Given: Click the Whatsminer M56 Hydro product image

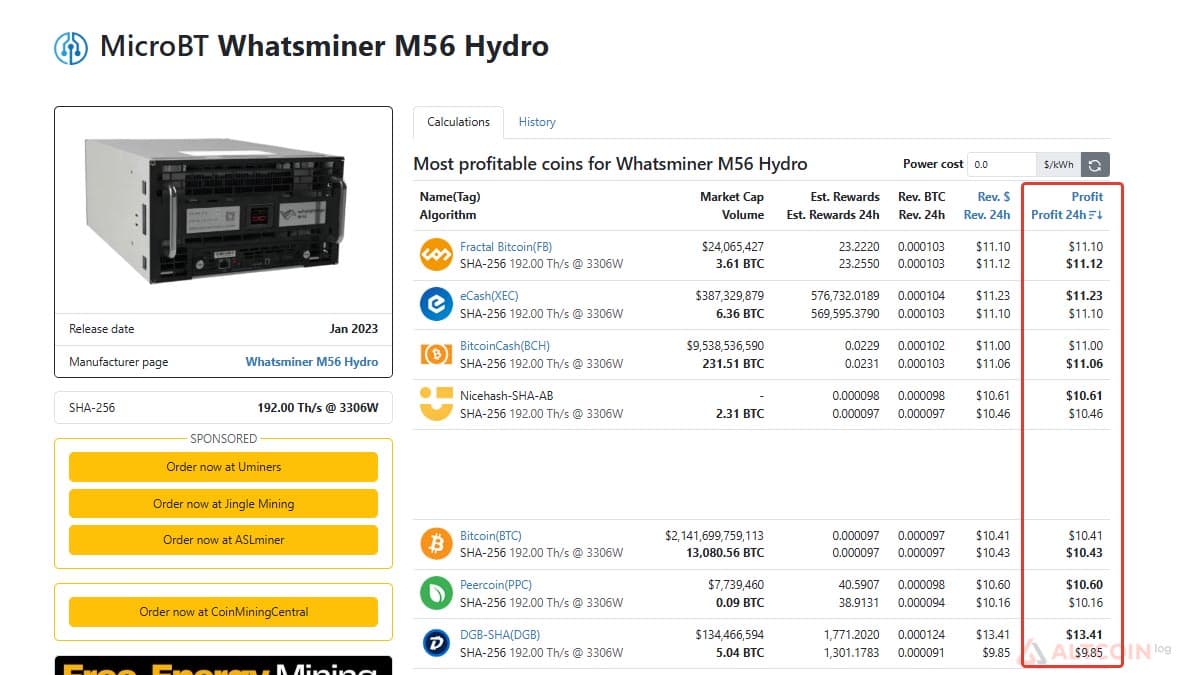Looking at the screenshot, I should [x=216, y=210].
